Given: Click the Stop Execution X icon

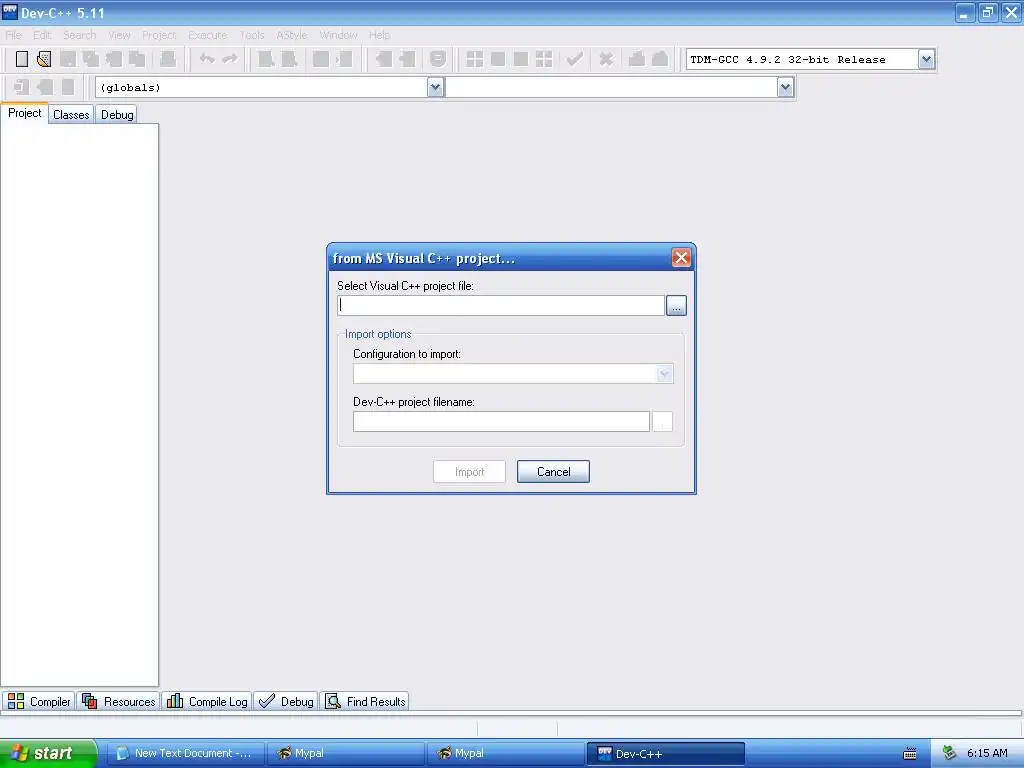Looking at the screenshot, I should click(x=606, y=59).
